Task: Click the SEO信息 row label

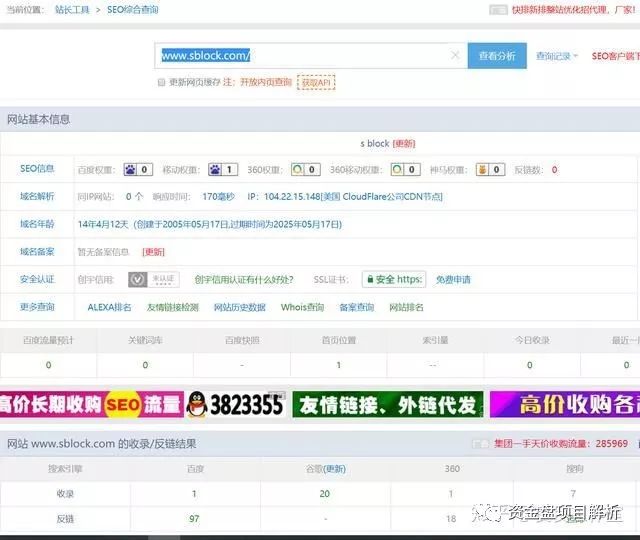Action: 37,169
